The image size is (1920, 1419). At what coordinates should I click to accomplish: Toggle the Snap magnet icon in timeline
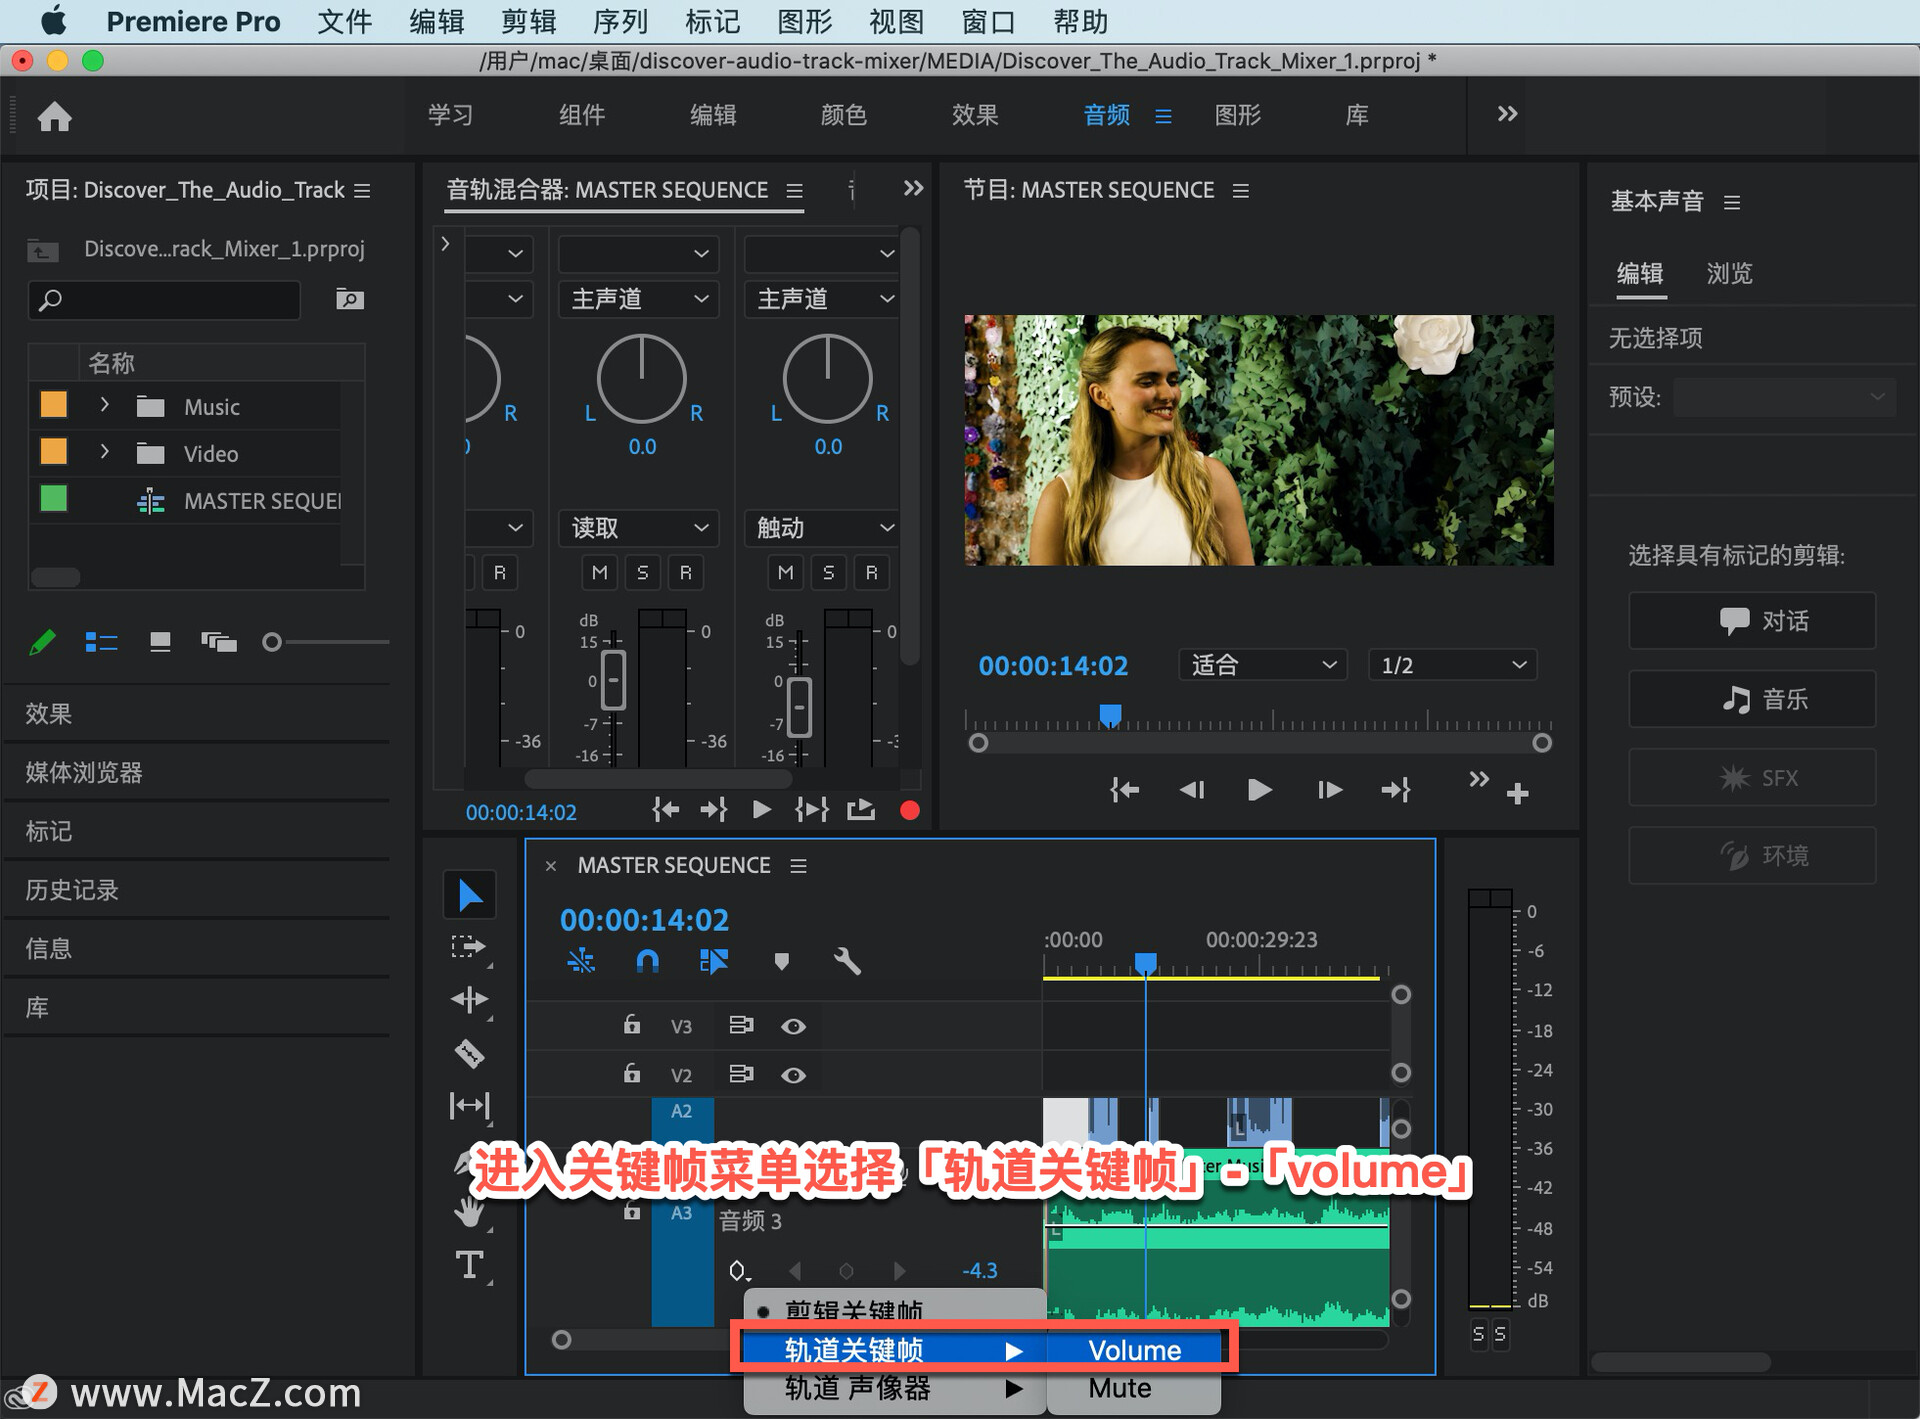647,961
